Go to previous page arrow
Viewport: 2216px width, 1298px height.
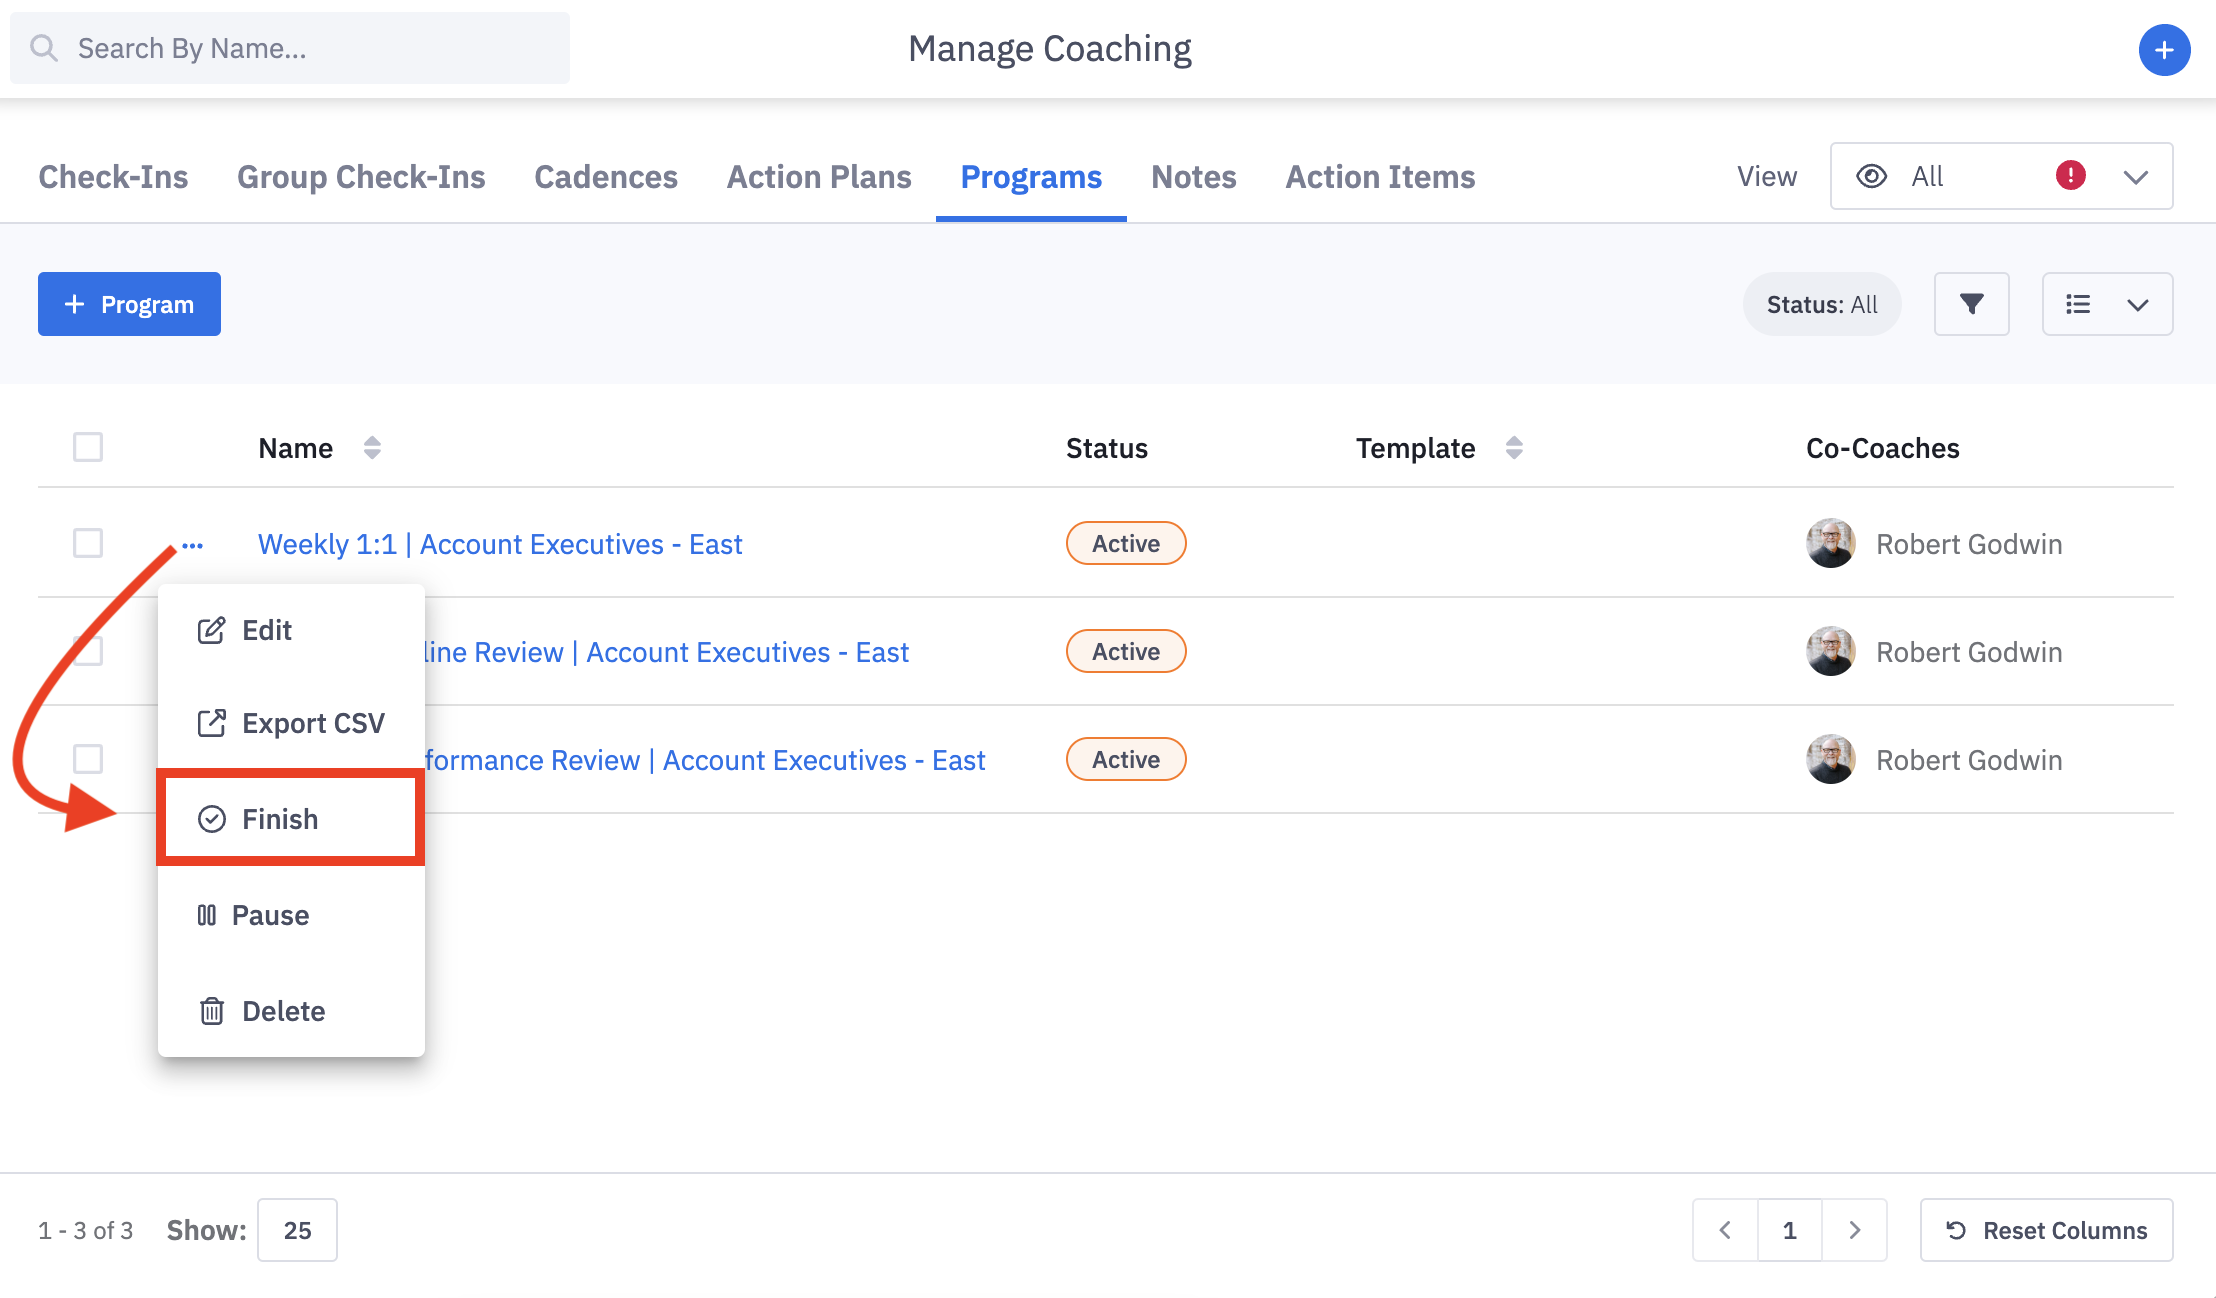click(x=1725, y=1230)
